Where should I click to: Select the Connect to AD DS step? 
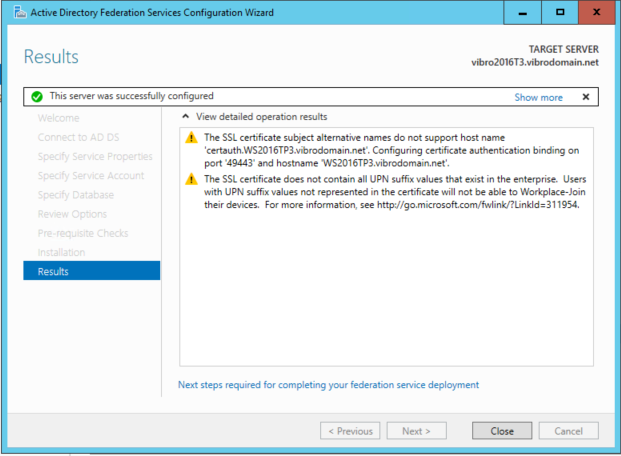(x=78, y=137)
